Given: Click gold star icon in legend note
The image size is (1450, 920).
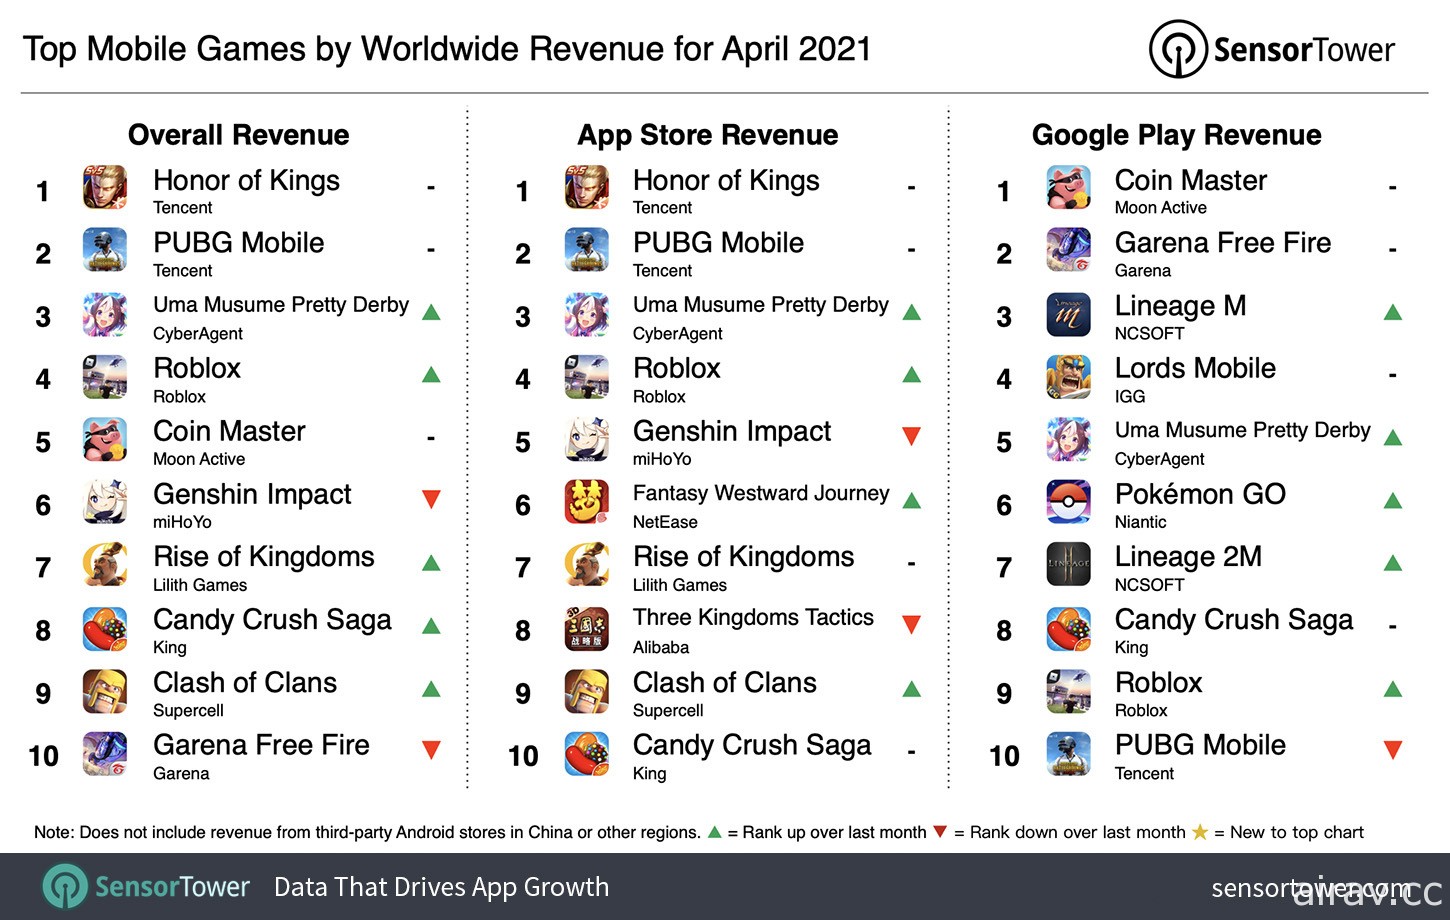Looking at the screenshot, I should pos(1200,832).
